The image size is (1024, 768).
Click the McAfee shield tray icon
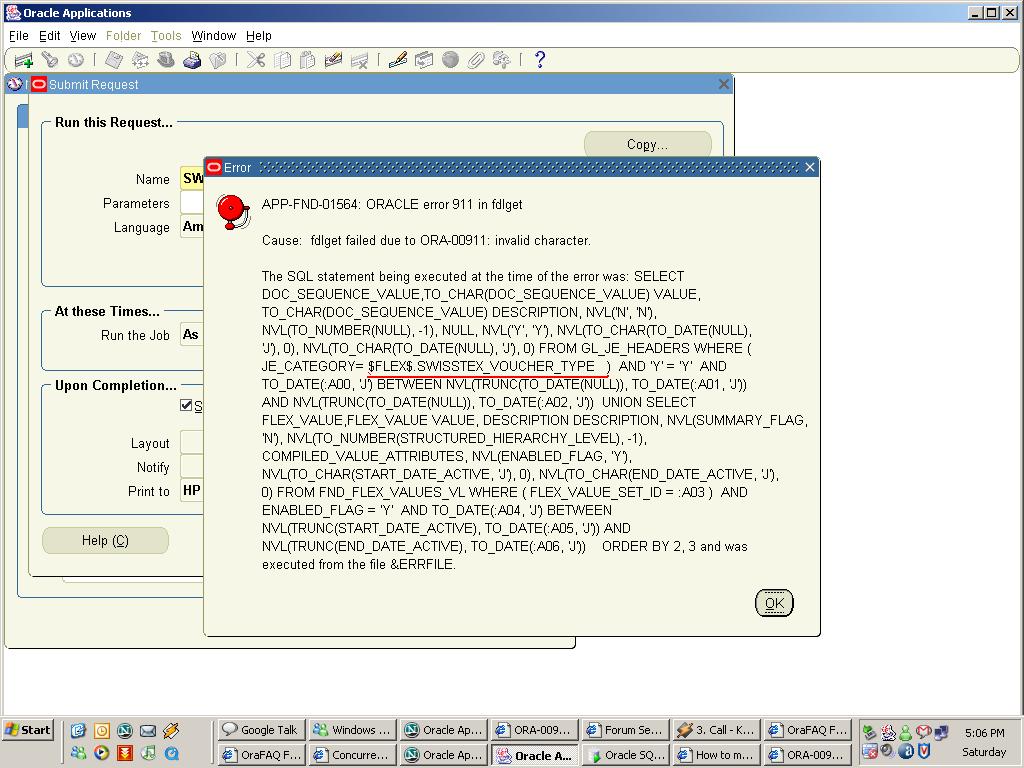(923, 751)
